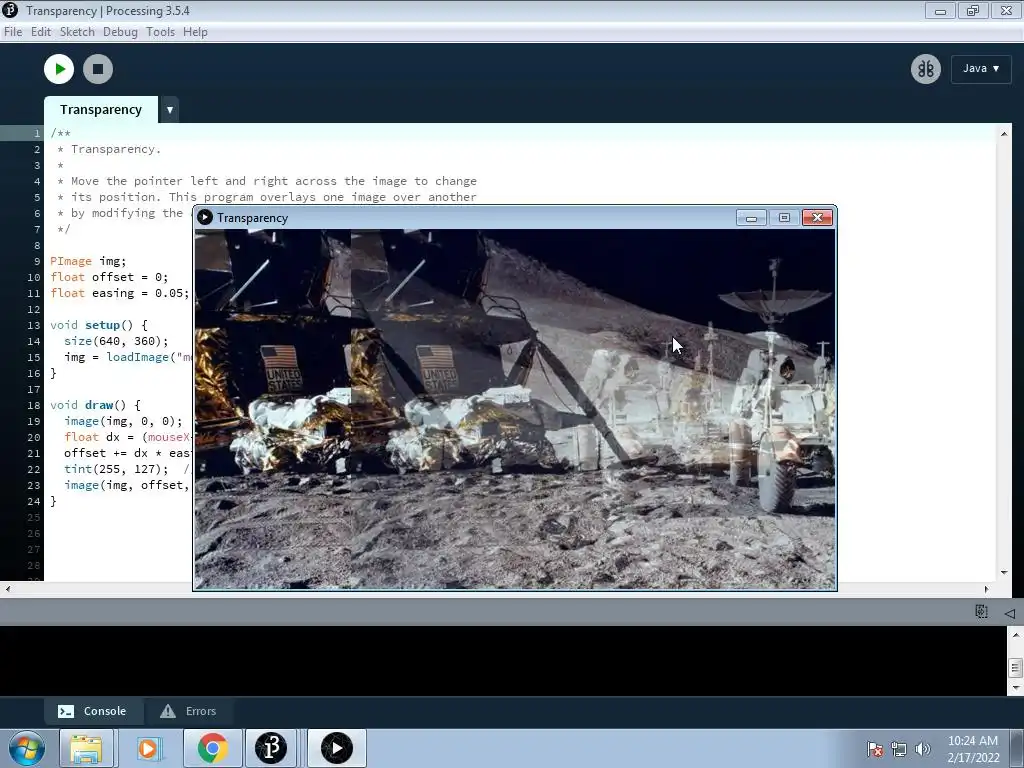
Task: Click the sketch window's play icon in title bar
Action: coord(204,217)
